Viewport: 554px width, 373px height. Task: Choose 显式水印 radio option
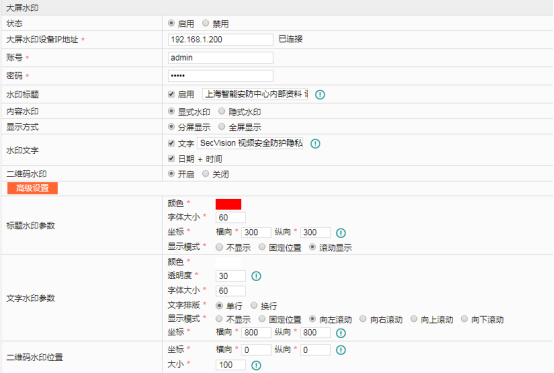click(171, 111)
